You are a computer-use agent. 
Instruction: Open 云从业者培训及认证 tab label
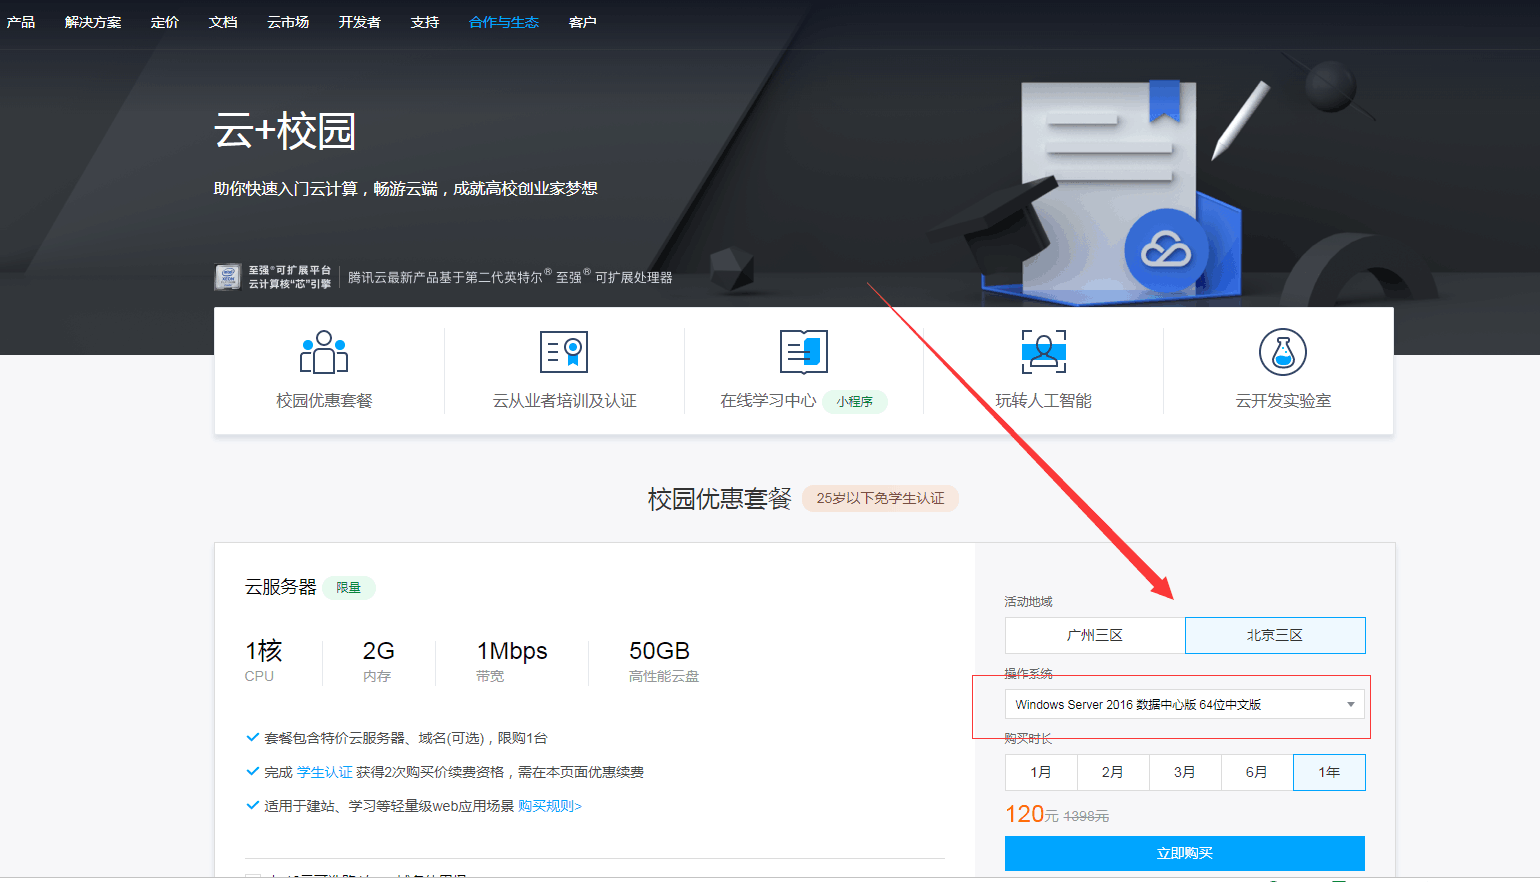click(564, 401)
